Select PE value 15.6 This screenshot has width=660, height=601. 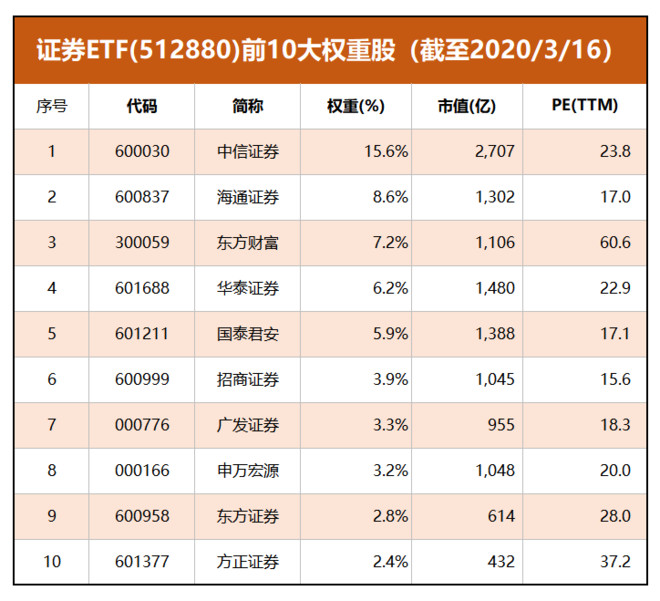tap(615, 379)
